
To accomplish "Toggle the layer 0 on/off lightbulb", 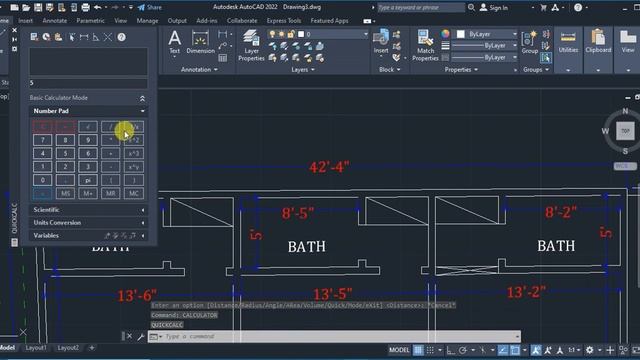I will pos(272,34).
